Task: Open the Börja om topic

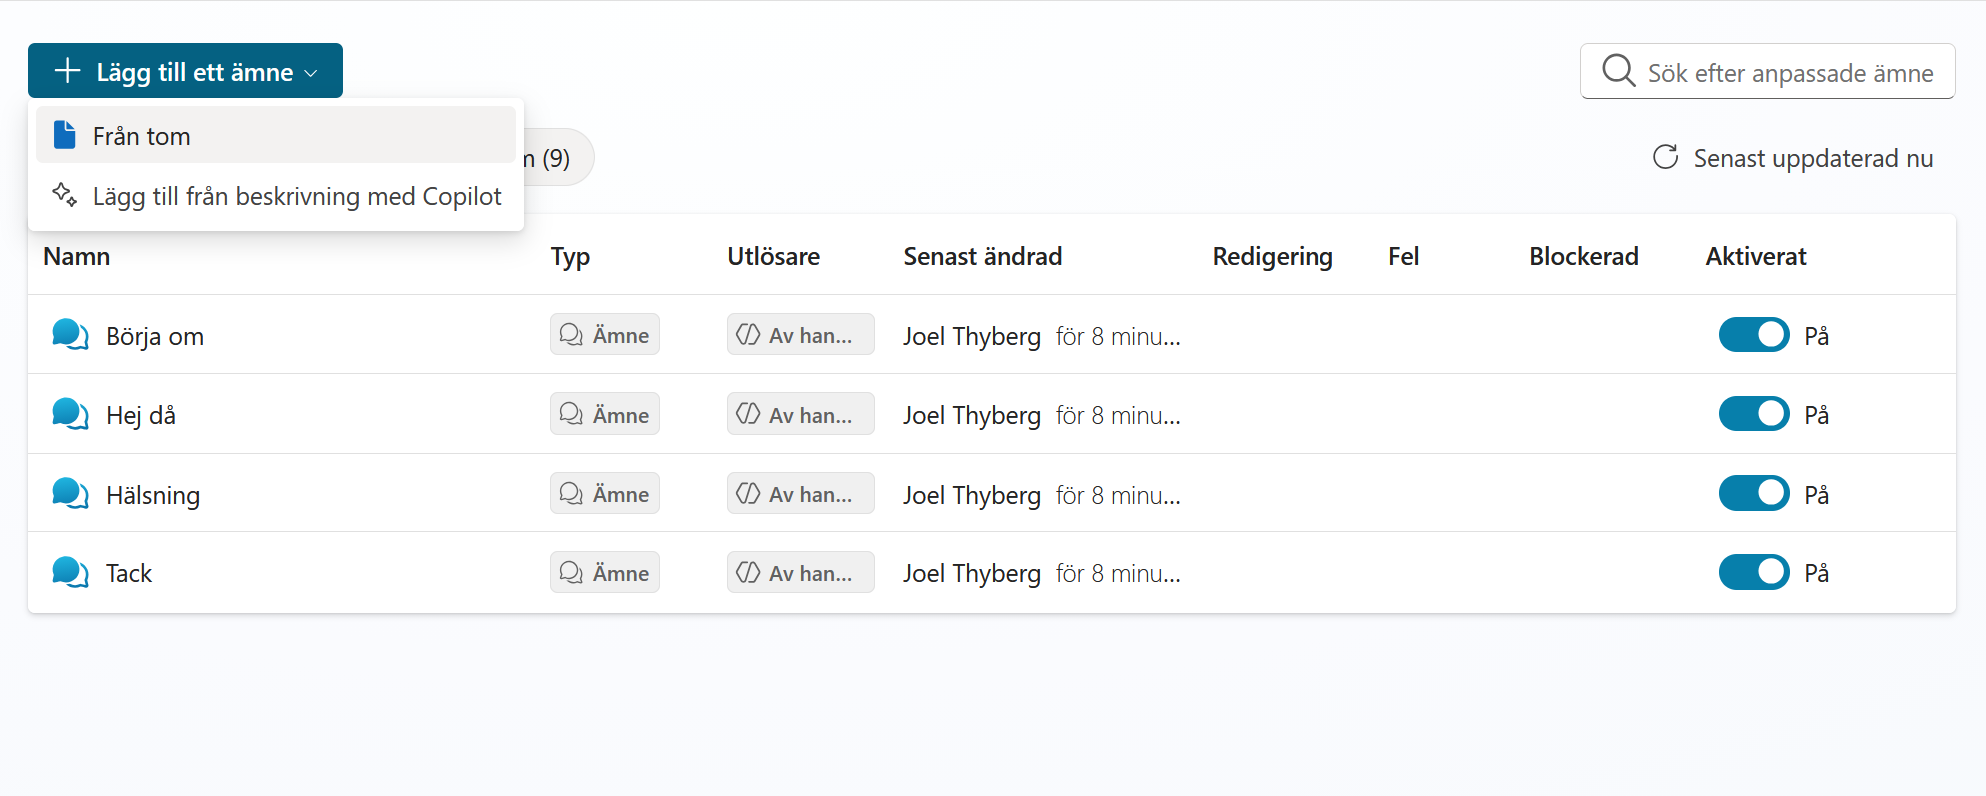Action: (155, 336)
